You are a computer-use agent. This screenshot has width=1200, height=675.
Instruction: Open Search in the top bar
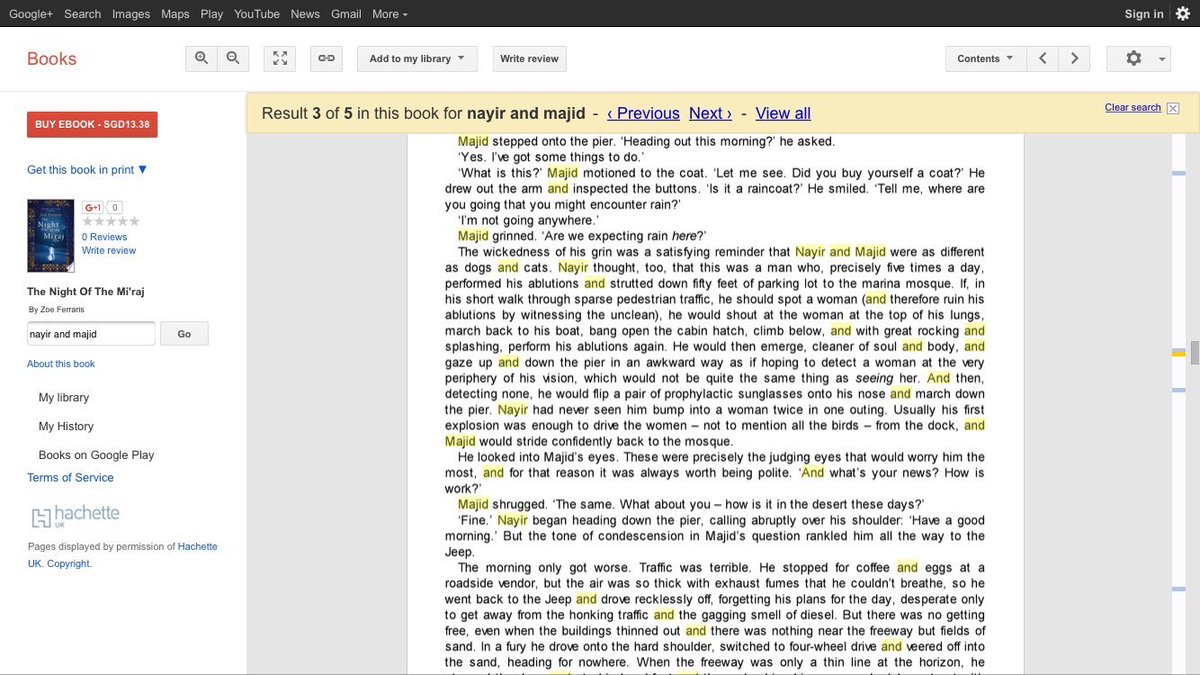pyautogui.click(x=82, y=14)
